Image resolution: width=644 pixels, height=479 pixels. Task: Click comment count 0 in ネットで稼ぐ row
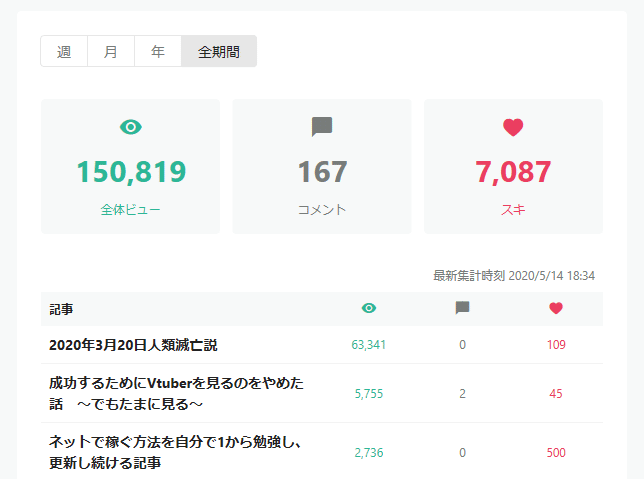click(462, 453)
